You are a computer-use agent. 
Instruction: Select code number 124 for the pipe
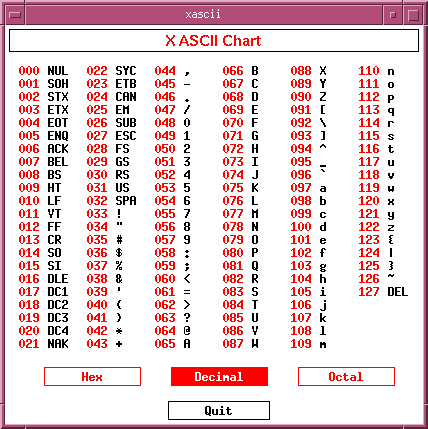[369, 253]
